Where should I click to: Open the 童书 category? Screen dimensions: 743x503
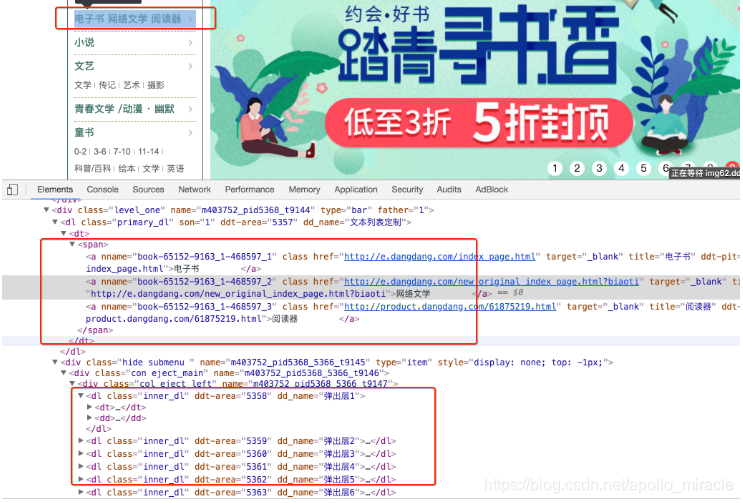tap(84, 133)
